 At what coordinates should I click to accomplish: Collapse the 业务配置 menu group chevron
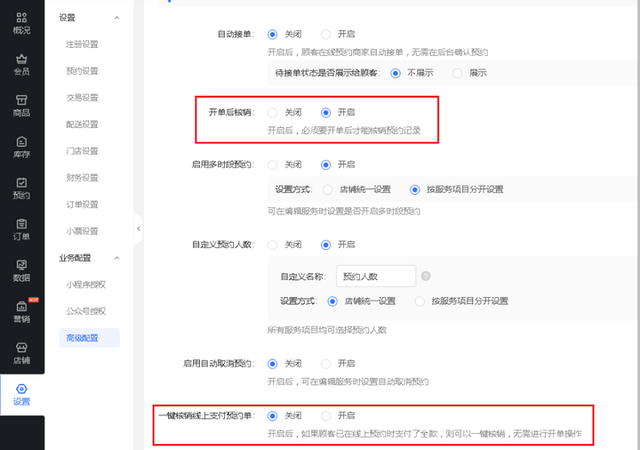(x=117, y=258)
